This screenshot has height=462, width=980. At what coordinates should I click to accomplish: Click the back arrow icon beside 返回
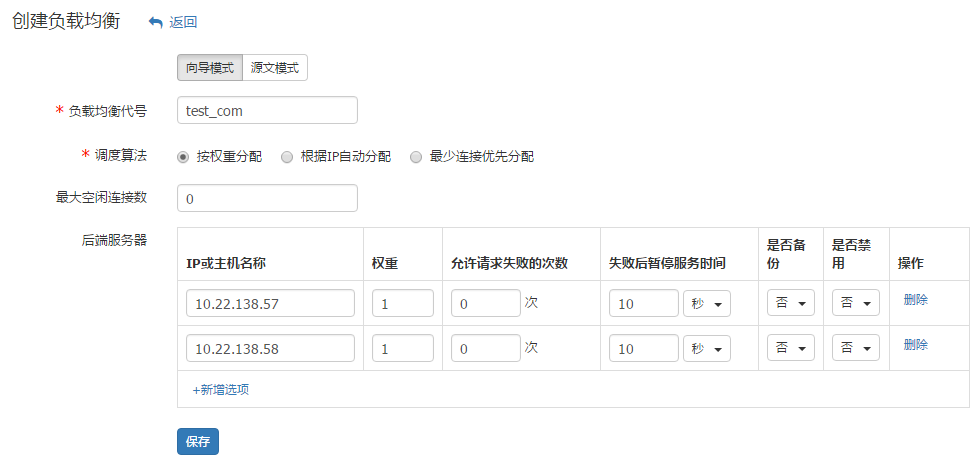155,22
